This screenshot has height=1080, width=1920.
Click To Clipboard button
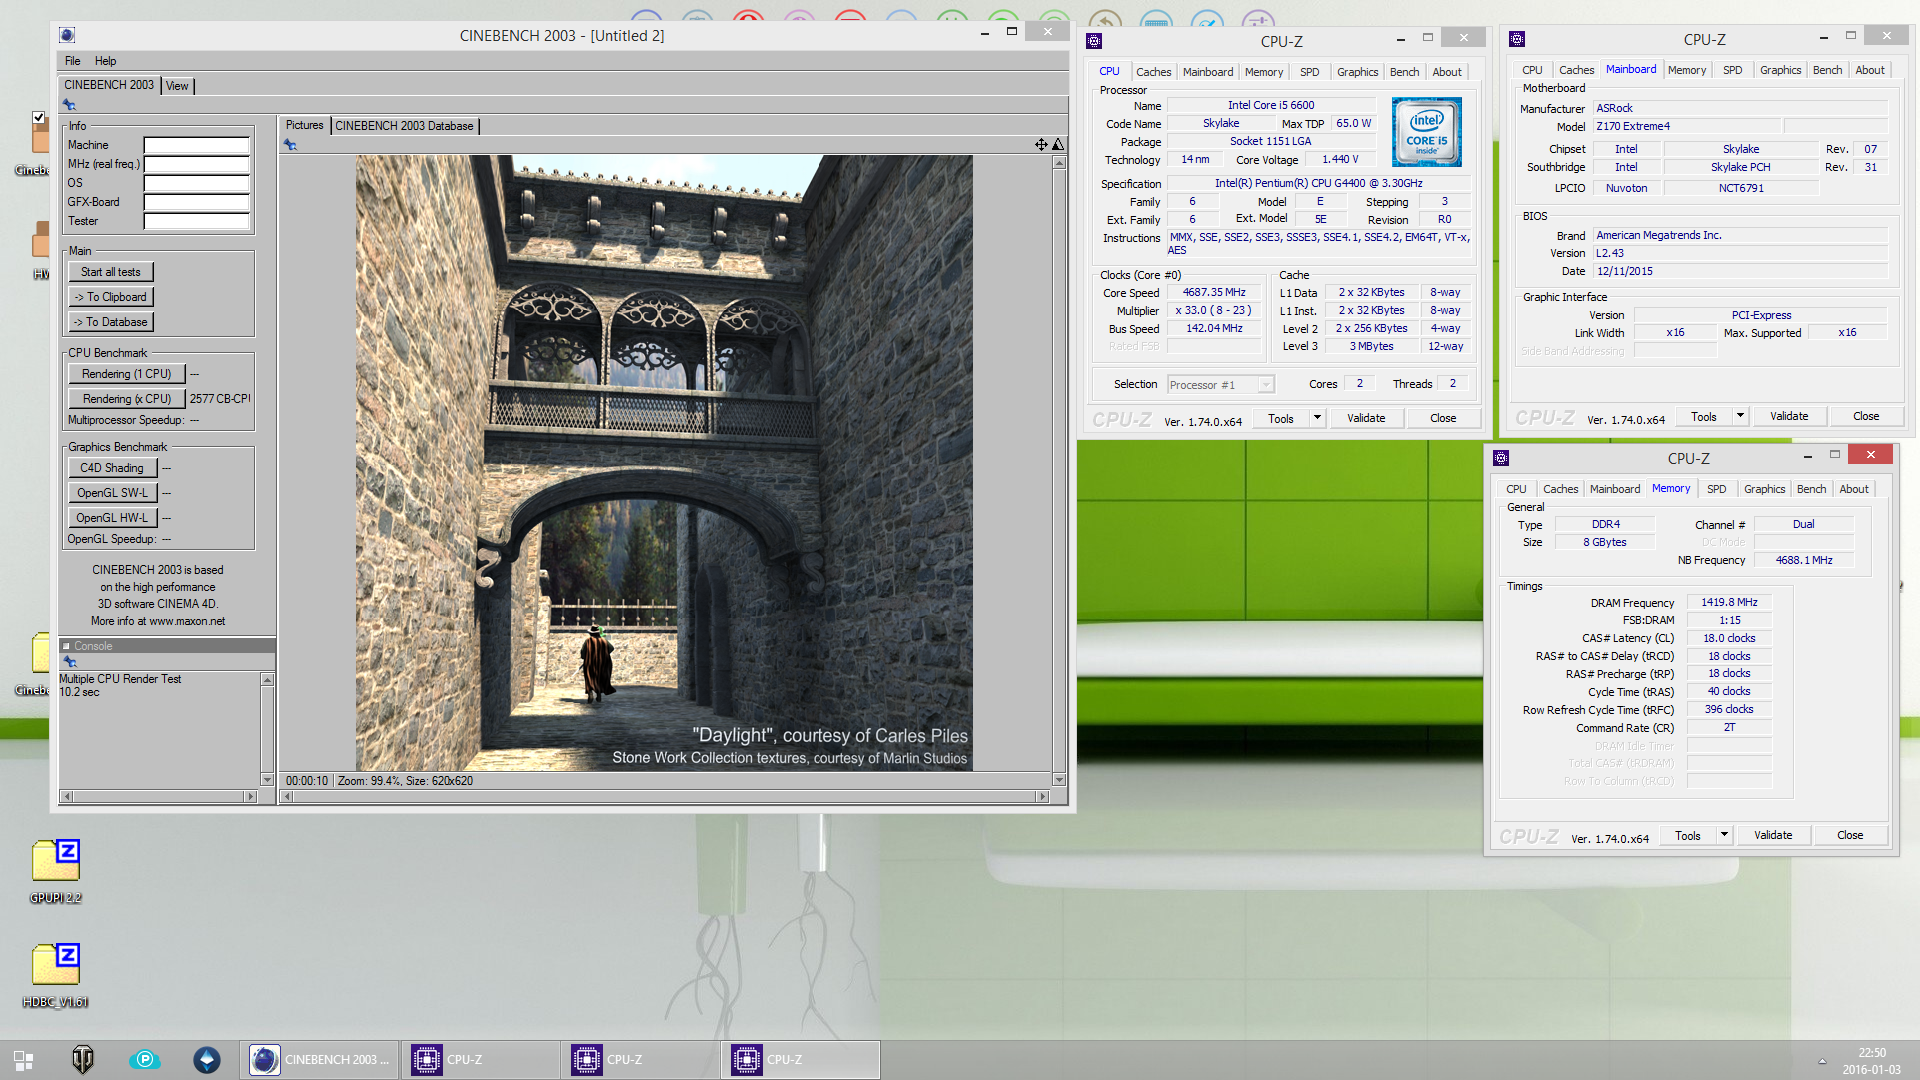click(x=111, y=297)
